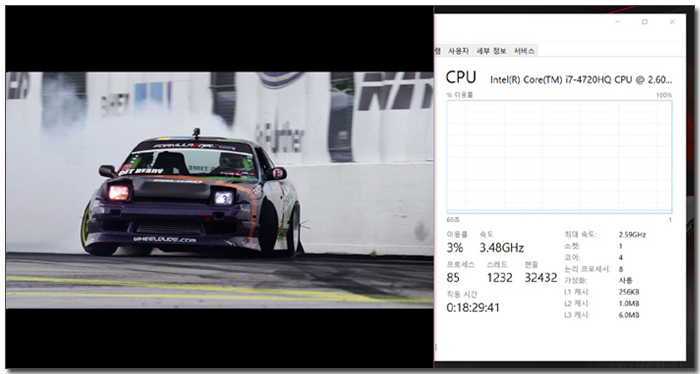This screenshot has height=374, width=700.
Task: Minimize the Task Manager window
Action: pyautogui.click(x=618, y=22)
